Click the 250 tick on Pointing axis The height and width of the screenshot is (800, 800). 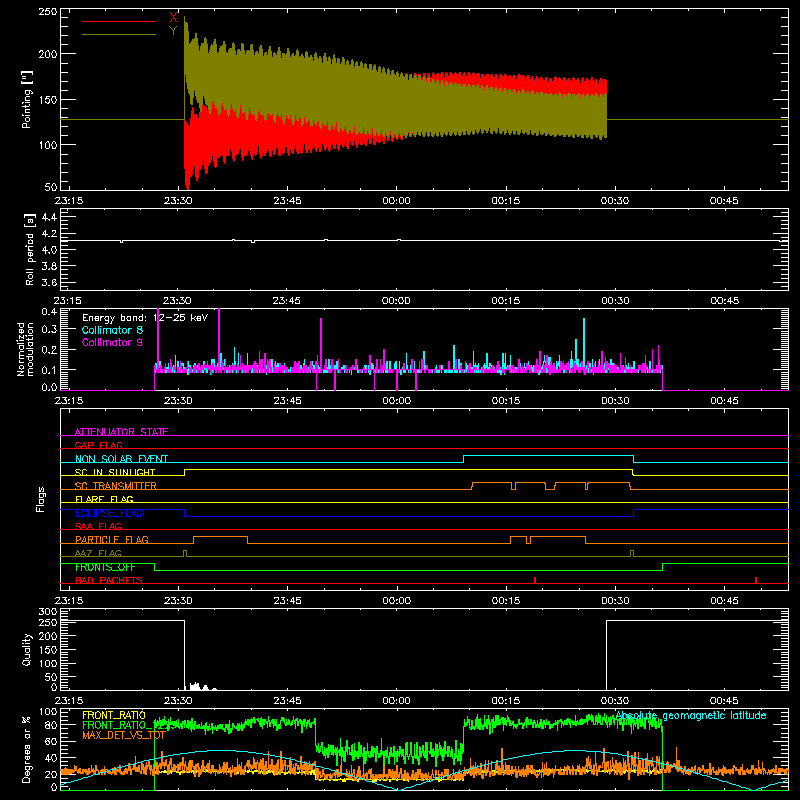point(48,12)
